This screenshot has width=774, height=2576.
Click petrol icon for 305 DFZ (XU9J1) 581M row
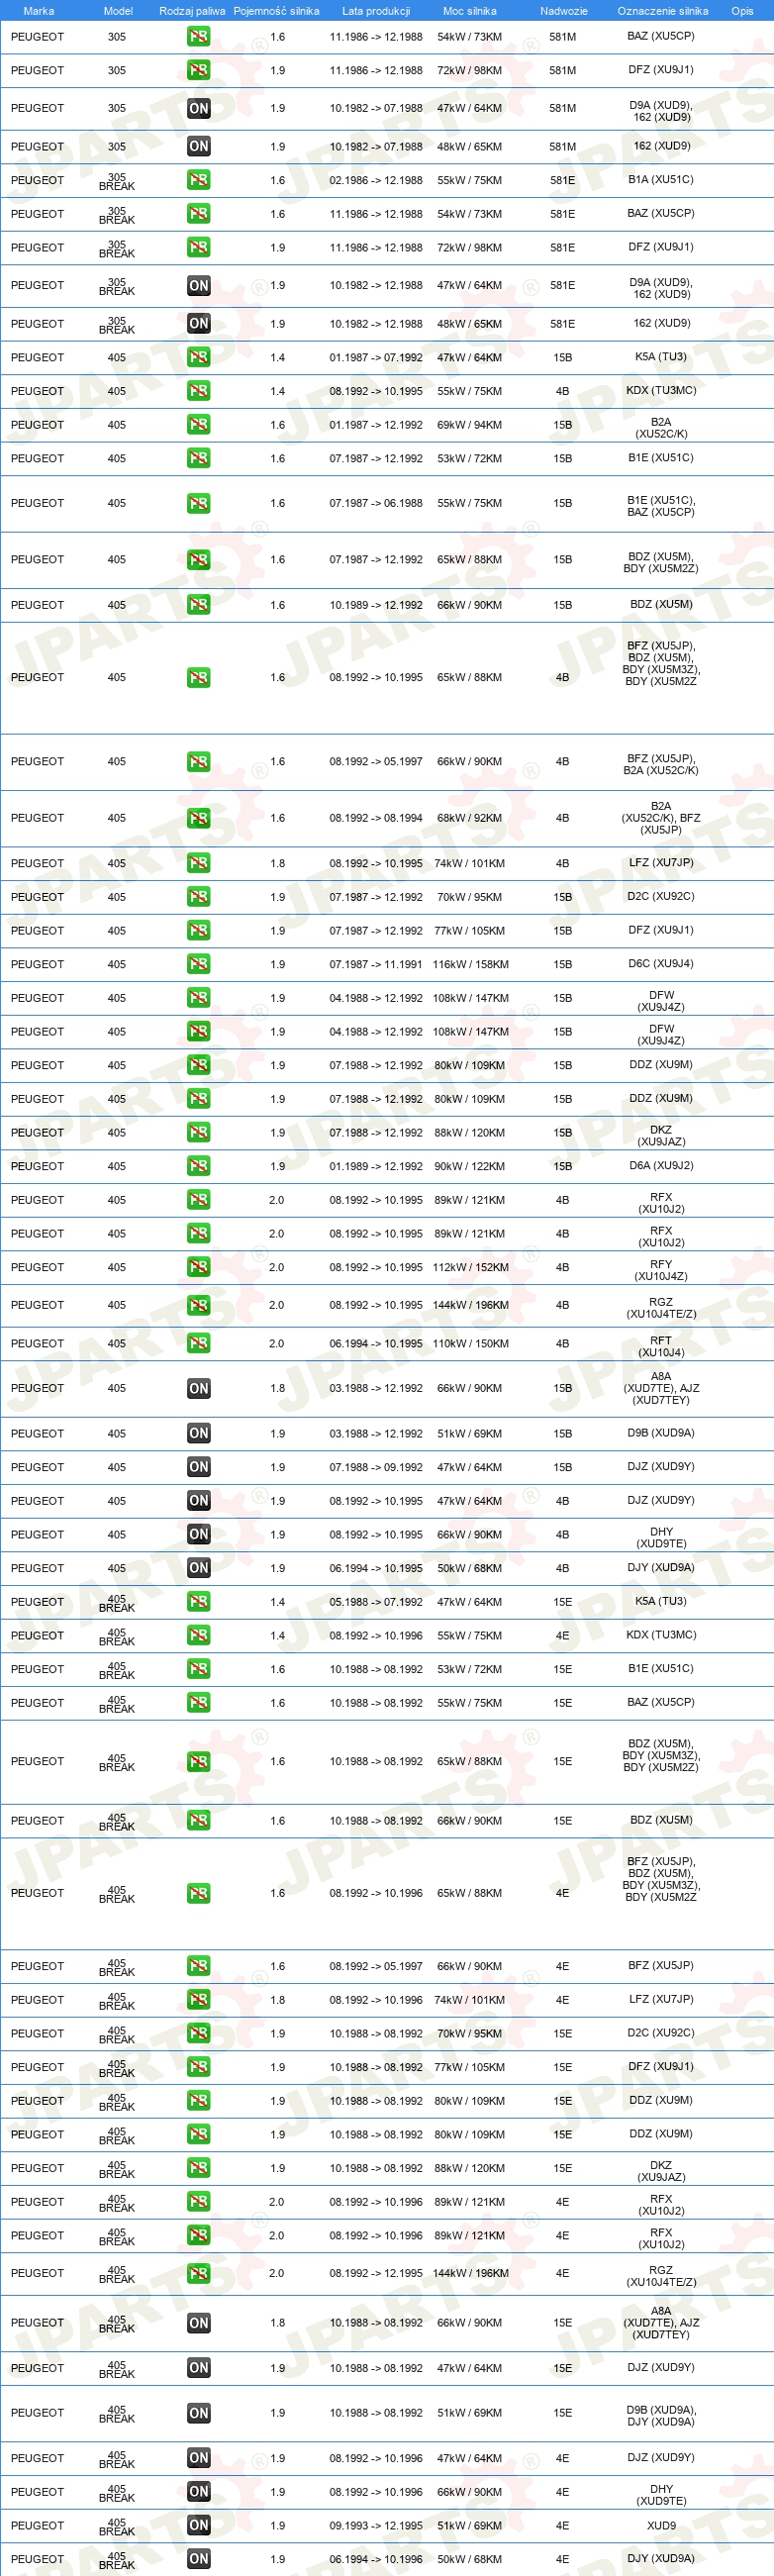(198, 71)
